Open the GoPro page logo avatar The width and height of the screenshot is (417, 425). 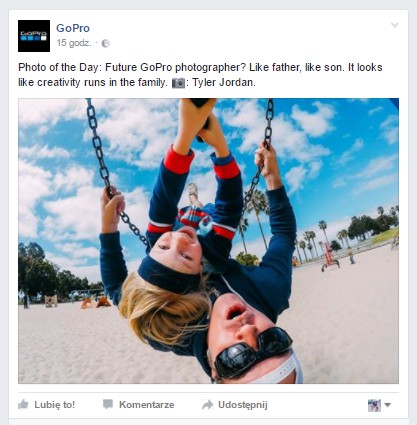coord(34,36)
